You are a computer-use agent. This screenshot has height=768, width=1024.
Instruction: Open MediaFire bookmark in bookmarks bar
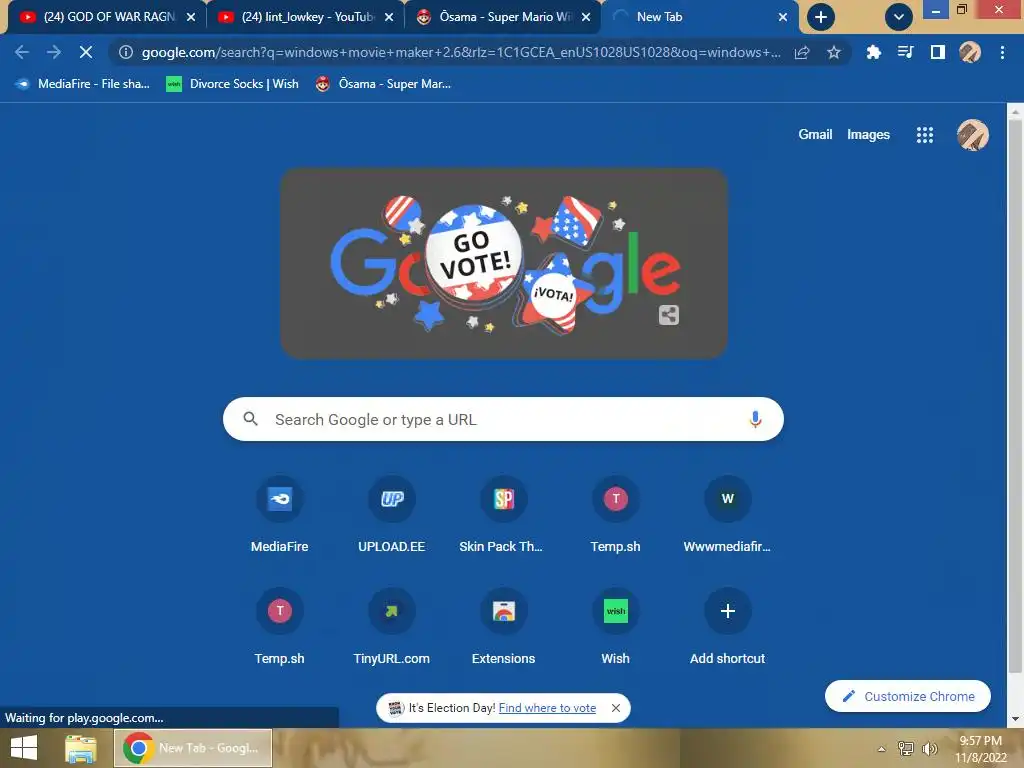[x=82, y=84]
